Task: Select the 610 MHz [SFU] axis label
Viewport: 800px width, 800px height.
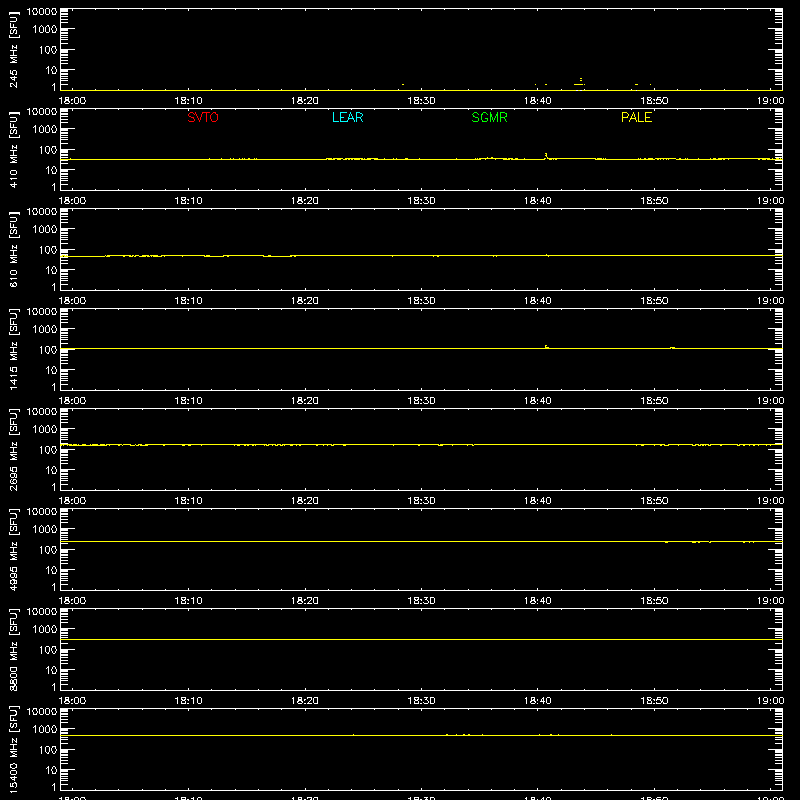Action: (x=13, y=249)
